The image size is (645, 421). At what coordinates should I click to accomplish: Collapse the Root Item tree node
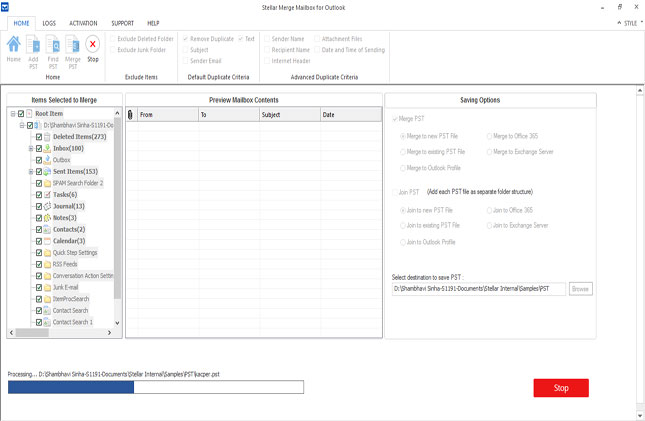pyautogui.click(x=13, y=114)
